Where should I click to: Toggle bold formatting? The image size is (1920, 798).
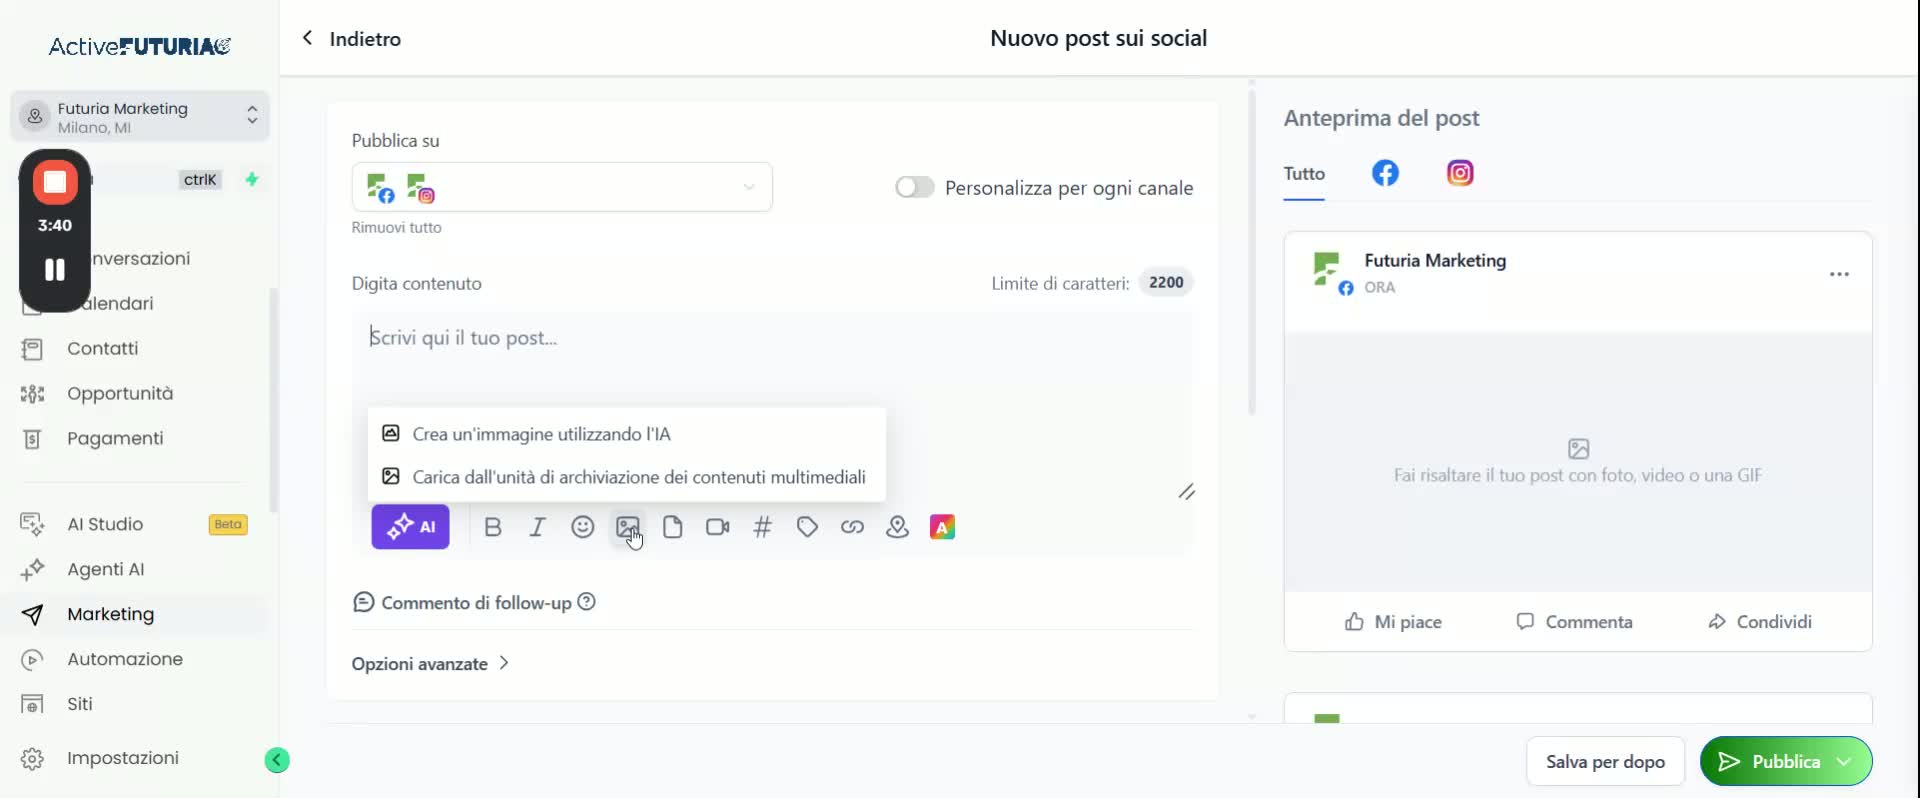(492, 527)
